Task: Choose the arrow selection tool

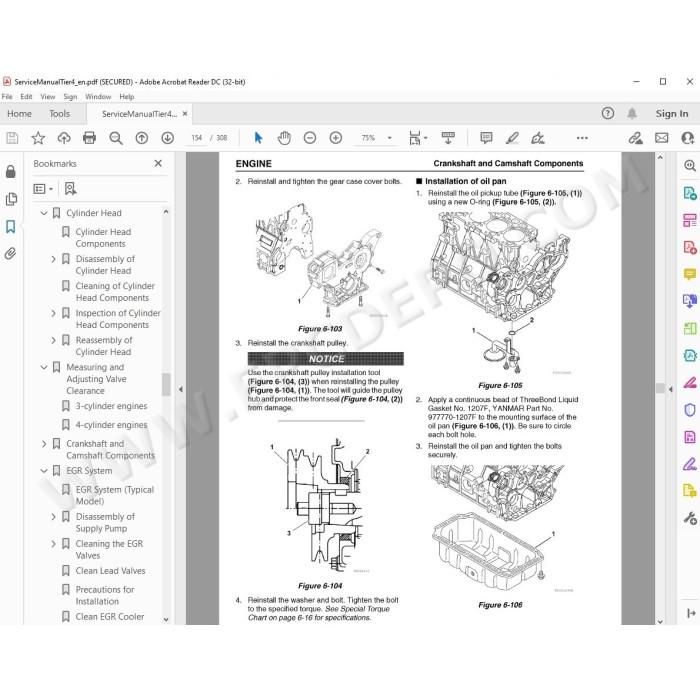Action: pyautogui.click(x=258, y=138)
